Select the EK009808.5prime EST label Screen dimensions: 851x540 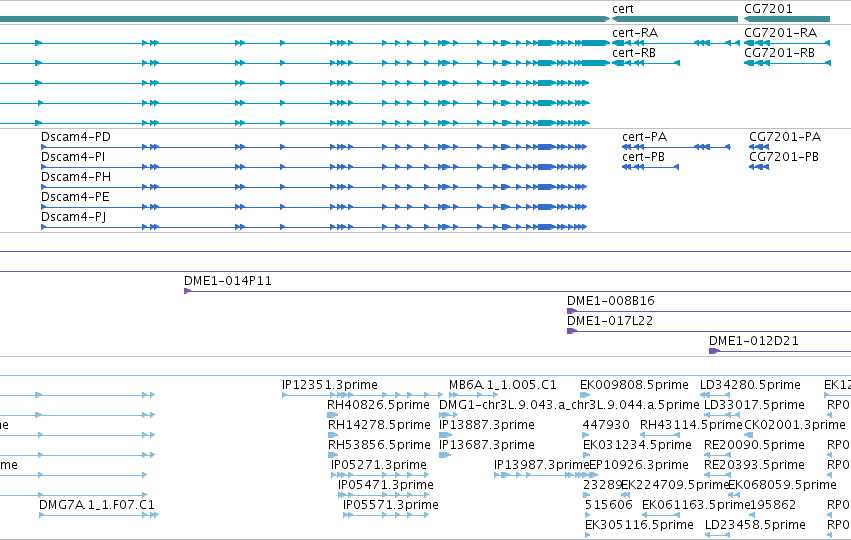[634, 385]
